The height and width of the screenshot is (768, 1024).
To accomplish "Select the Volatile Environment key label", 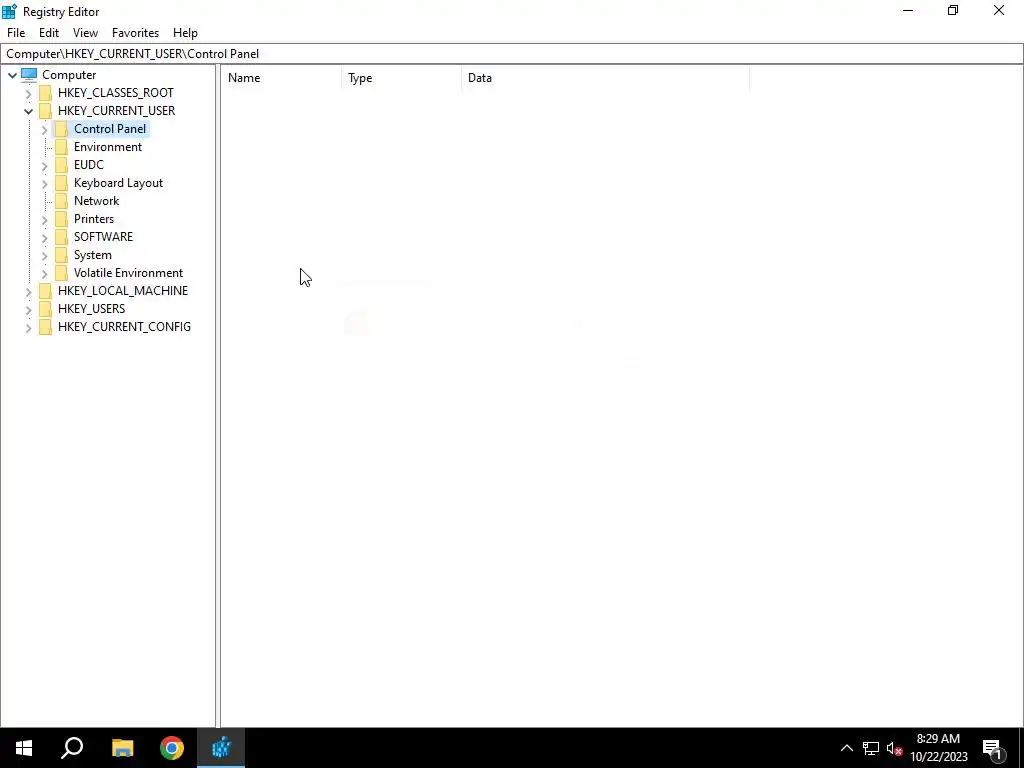I will click(129, 272).
